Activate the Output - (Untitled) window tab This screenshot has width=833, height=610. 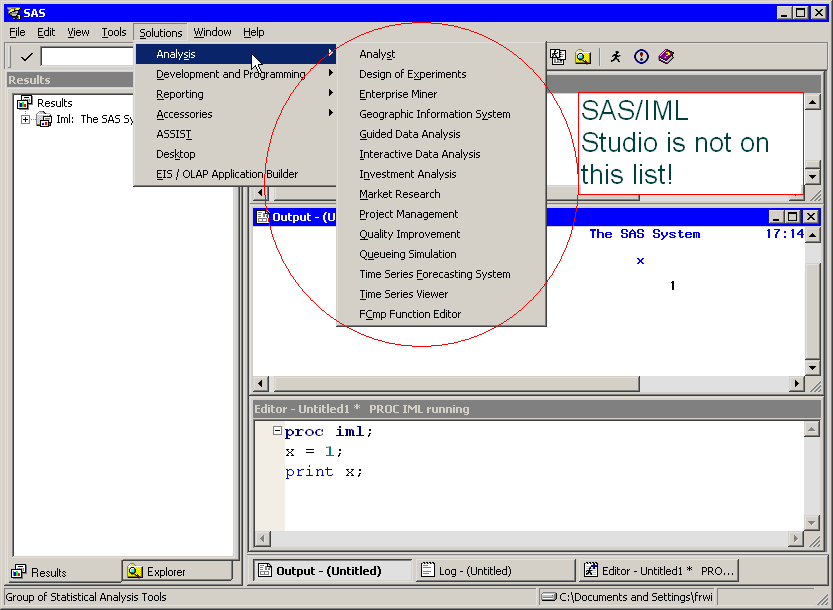coord(332,571)
